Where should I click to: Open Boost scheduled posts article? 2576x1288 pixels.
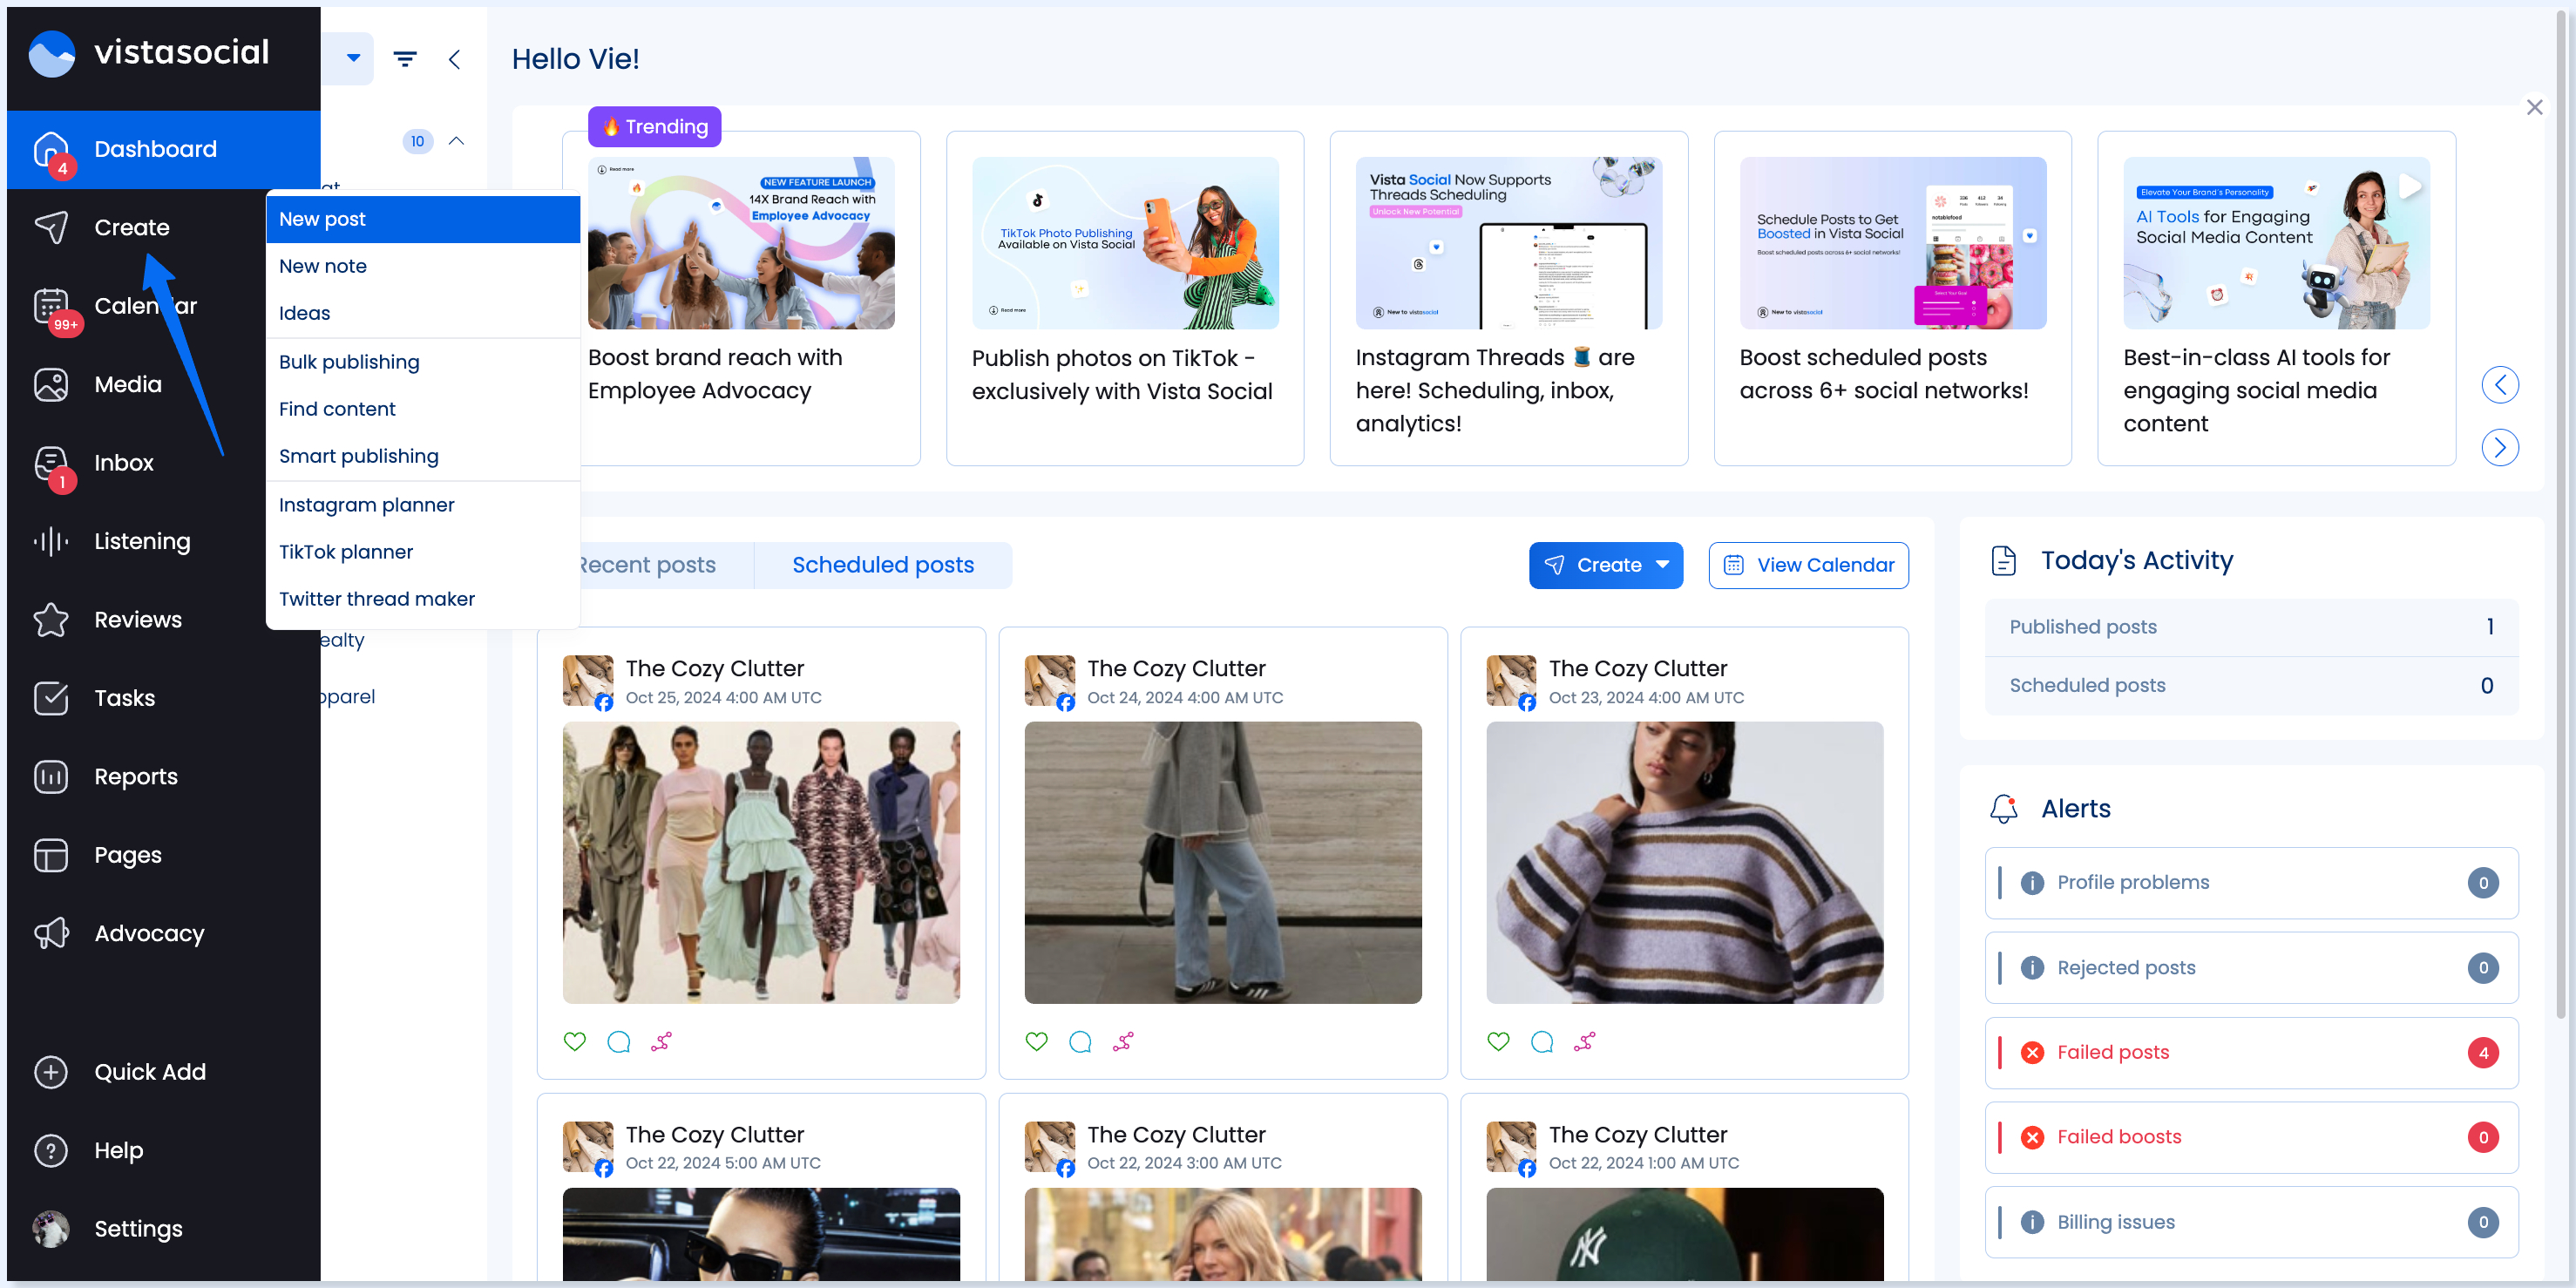pyautogui.click(x=1892, y=298)
